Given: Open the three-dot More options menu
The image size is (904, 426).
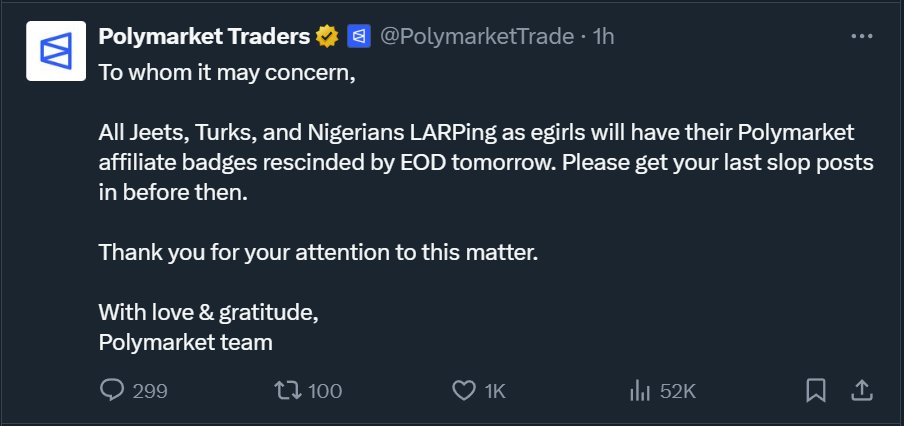Looking at the screenshot, I should [861, 36].
